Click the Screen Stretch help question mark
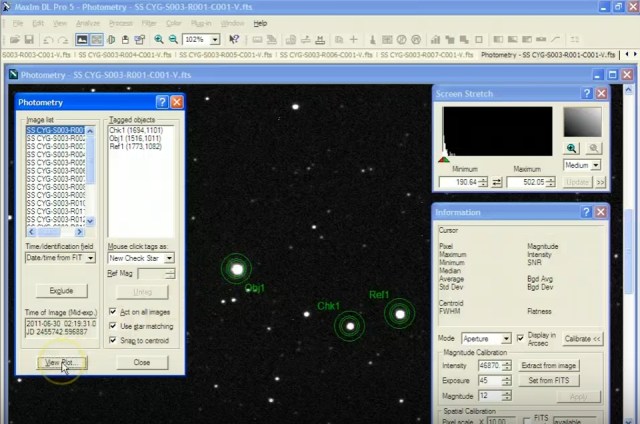The height and width of the screenshot is (424, 640). point(588,93)
